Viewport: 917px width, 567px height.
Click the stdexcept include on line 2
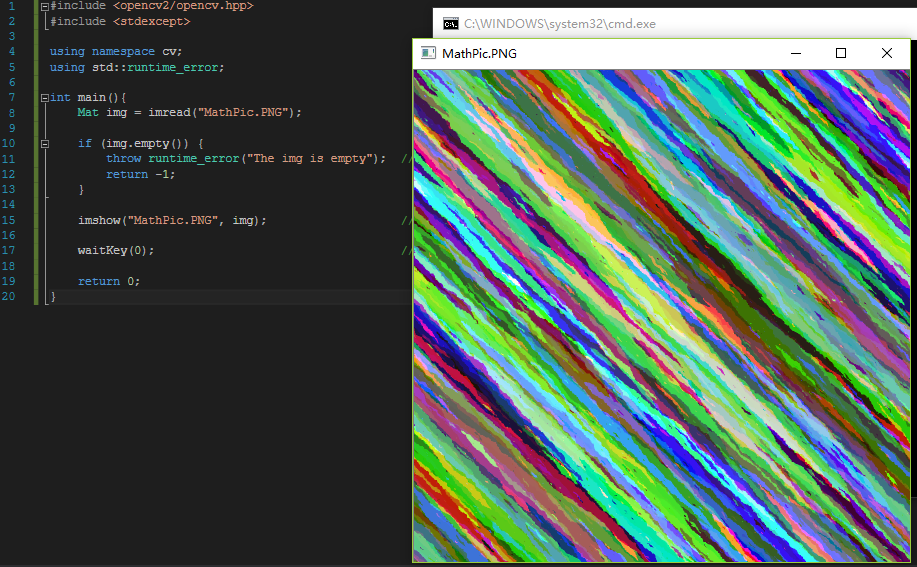151,22
